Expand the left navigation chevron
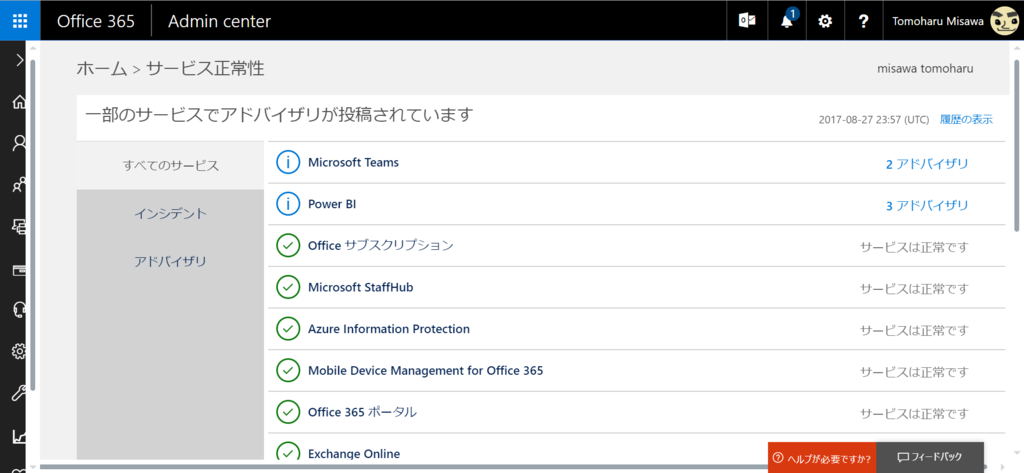1024x473 pixels. point(20,60)
